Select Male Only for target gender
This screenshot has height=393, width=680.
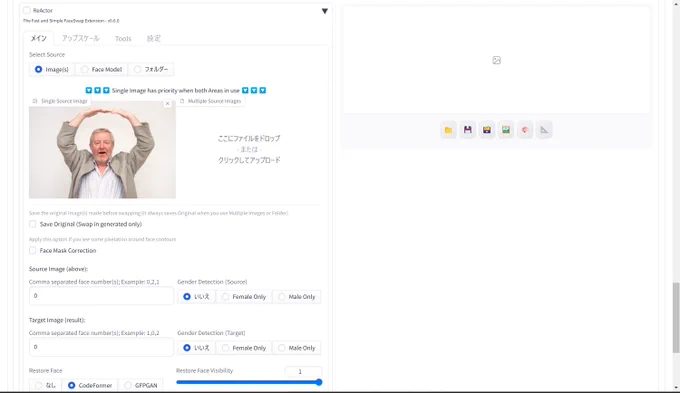(x=297, y=348)
